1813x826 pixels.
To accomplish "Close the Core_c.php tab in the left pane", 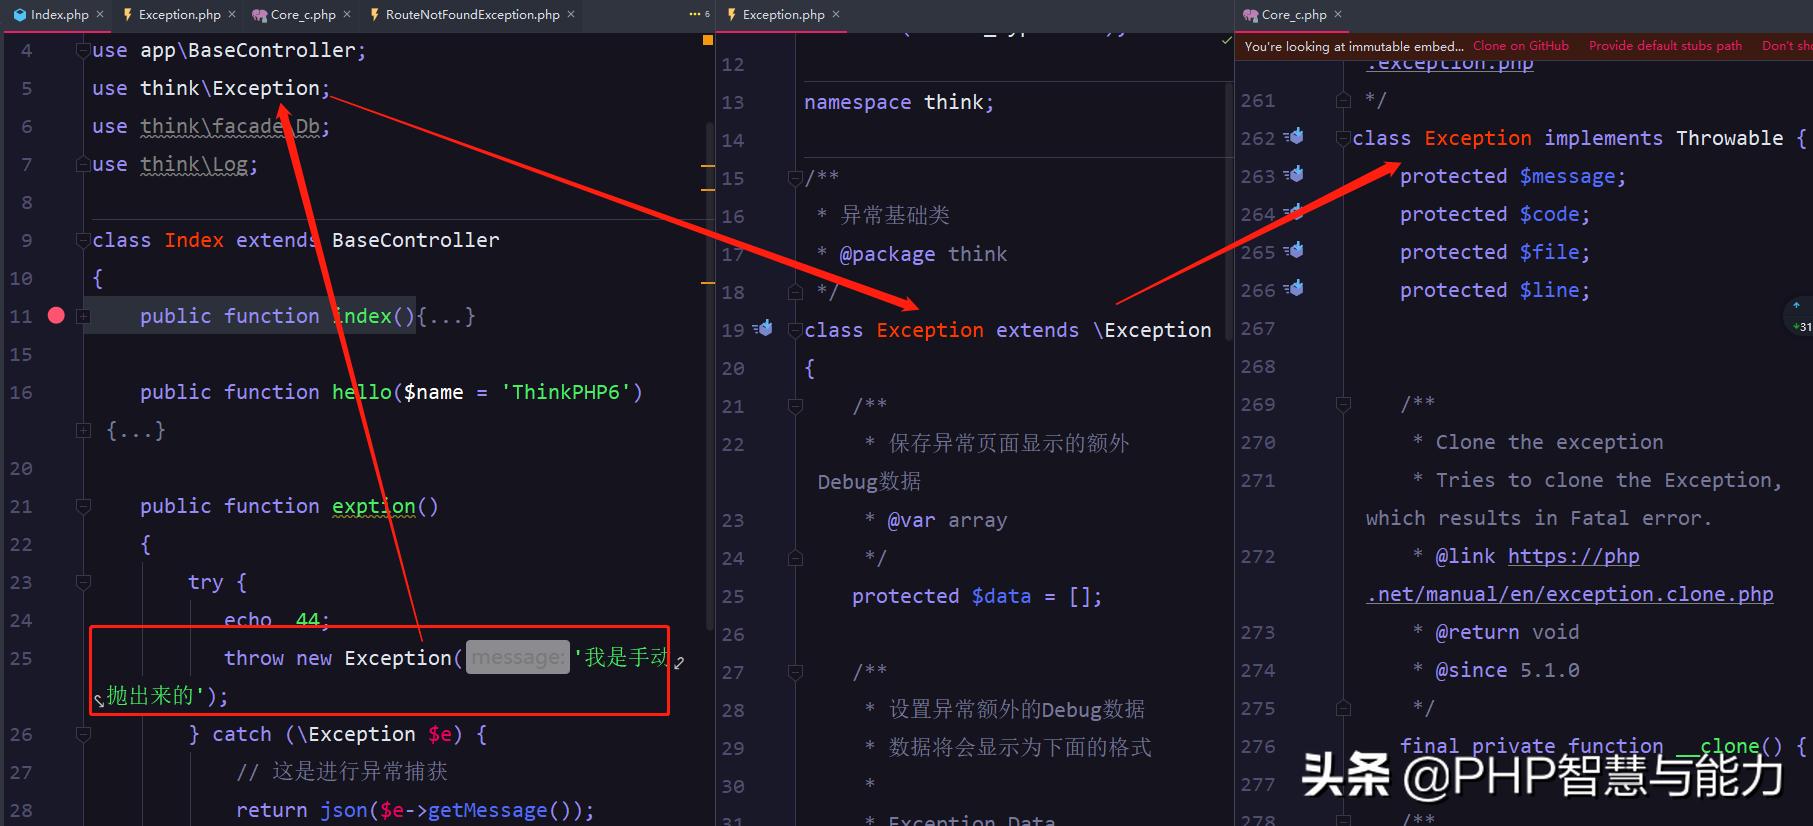I will point(347,14).
